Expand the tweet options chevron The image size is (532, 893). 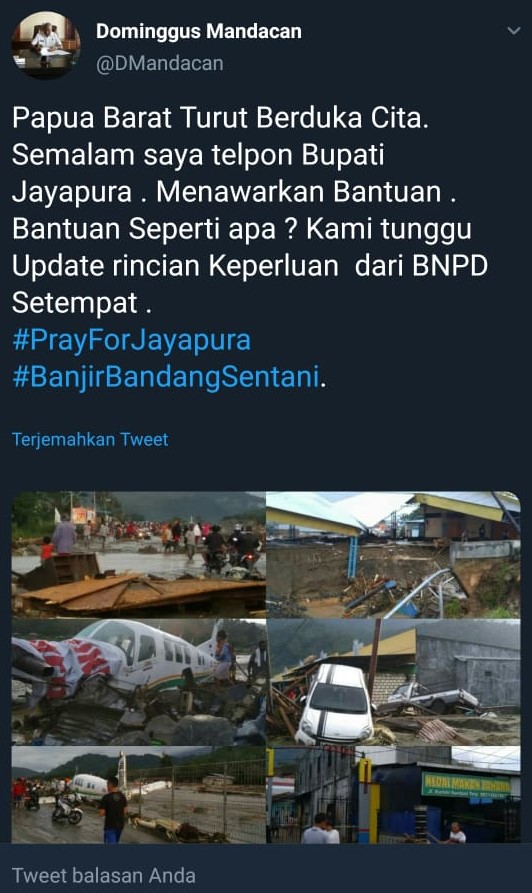pyautogui.click(x=514, y=31)
